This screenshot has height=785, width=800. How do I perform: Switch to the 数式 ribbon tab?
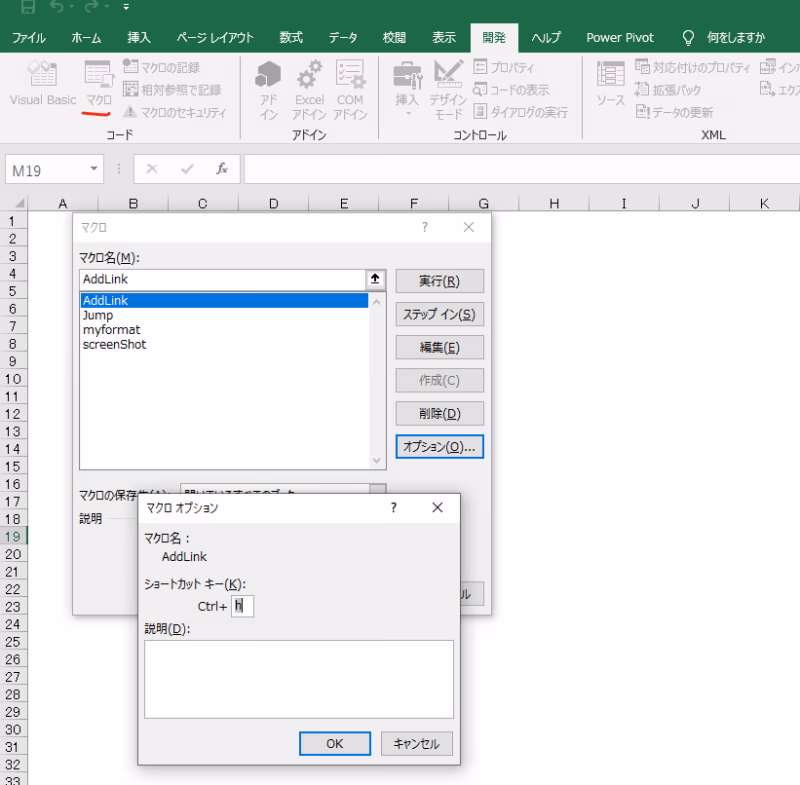tap(291, 37)
